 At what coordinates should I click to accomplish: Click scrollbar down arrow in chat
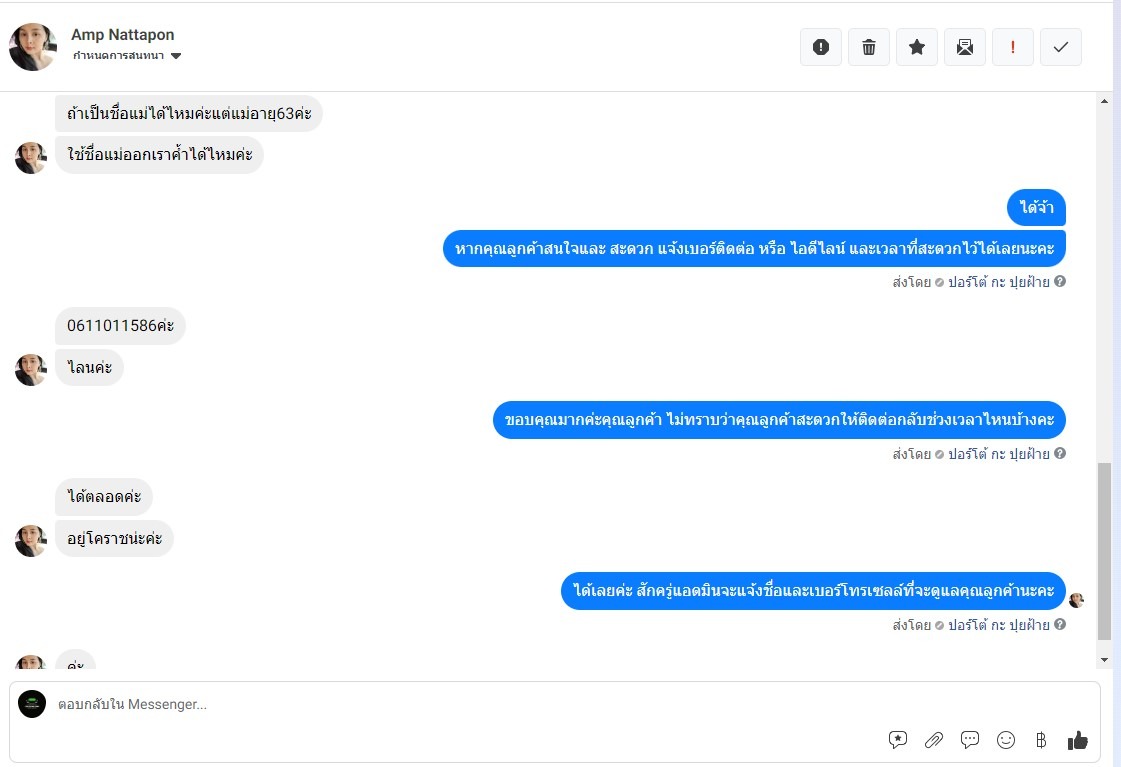pyautogui.click(x=1105, y=660)
